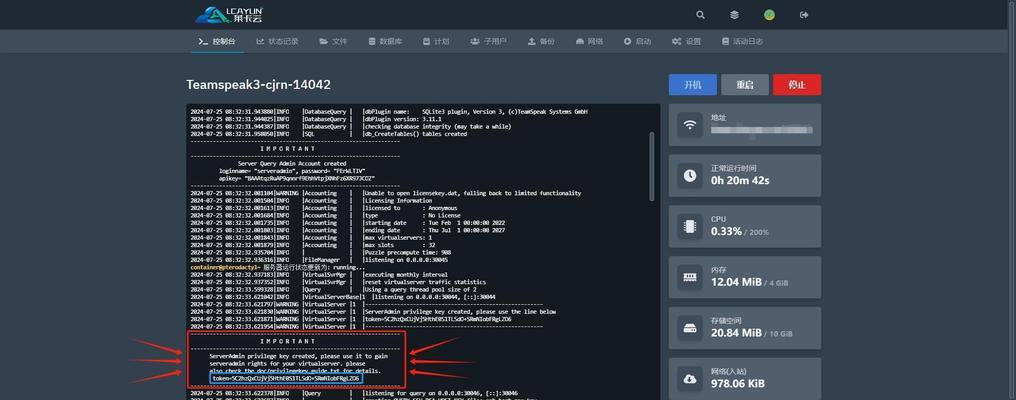Screen dimensions: 1016x400
Task: Click the 开机 start button
Action: click(x=693, y=85)
